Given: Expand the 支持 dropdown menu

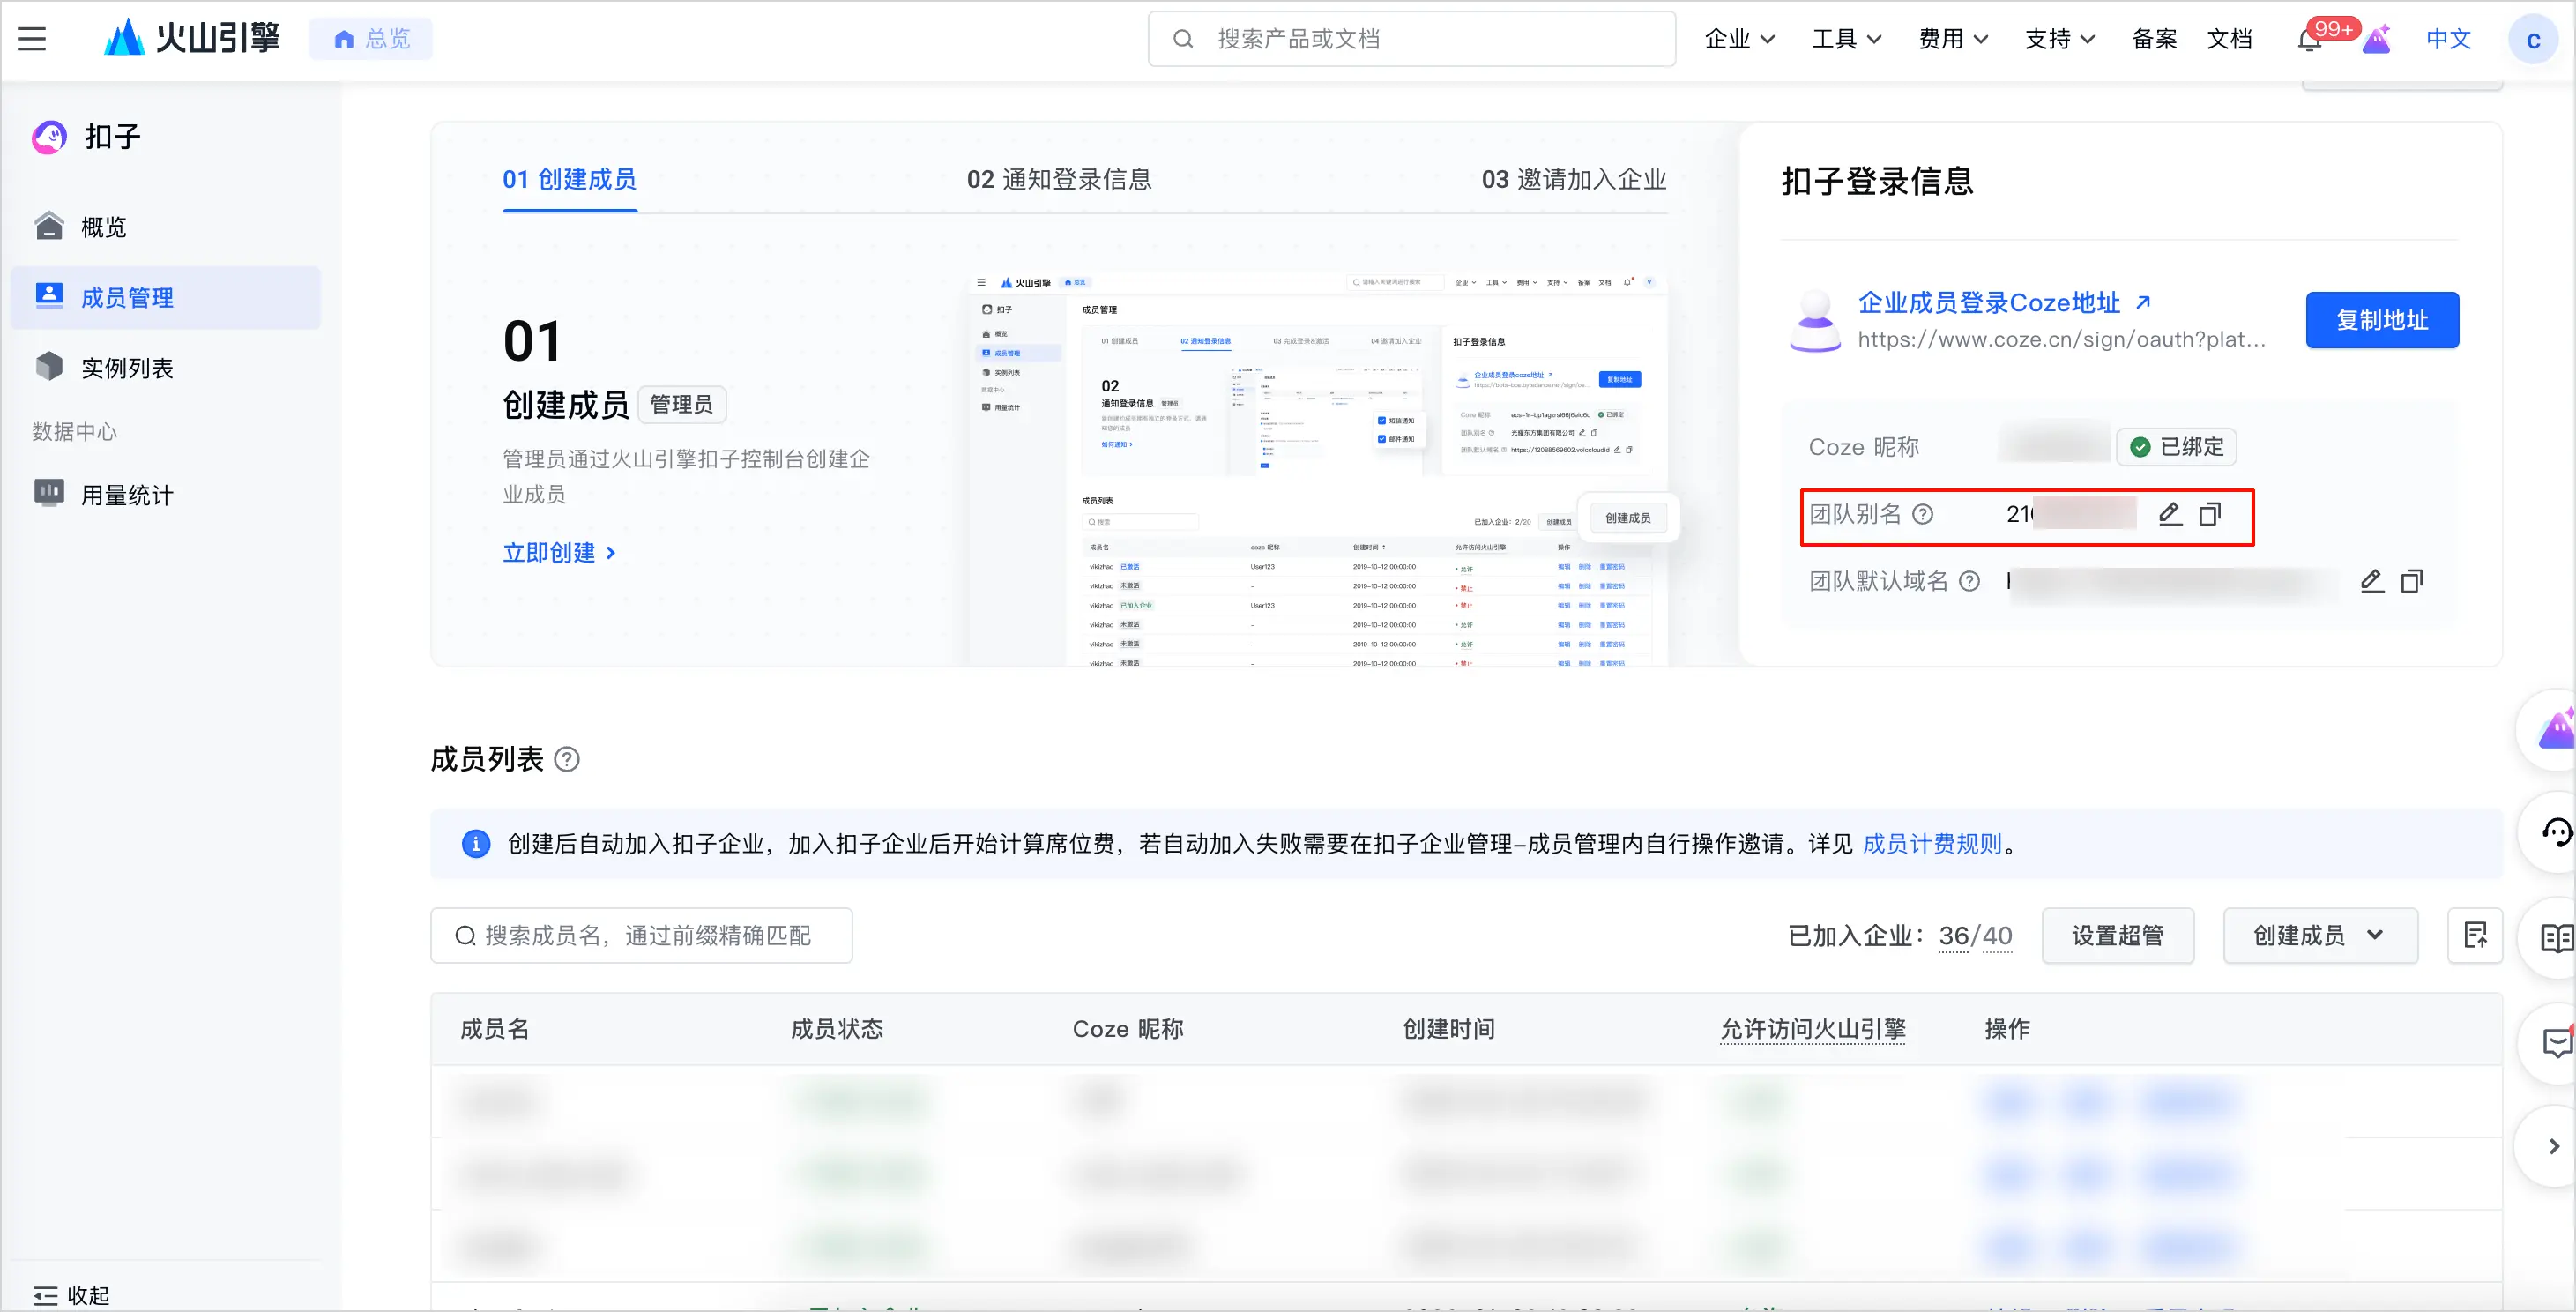Looking at the screenshot, I should 2060,39.
